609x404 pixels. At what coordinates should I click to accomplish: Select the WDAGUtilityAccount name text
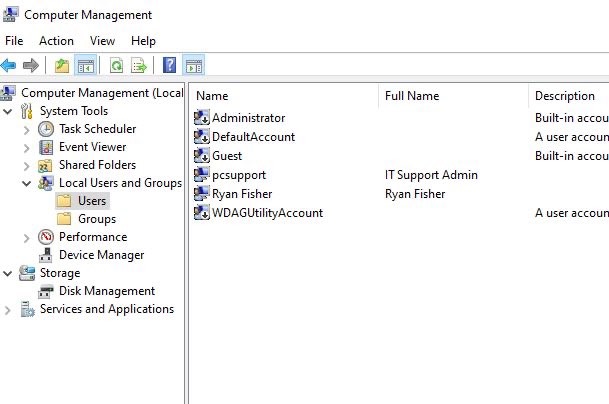pos(268,213)
